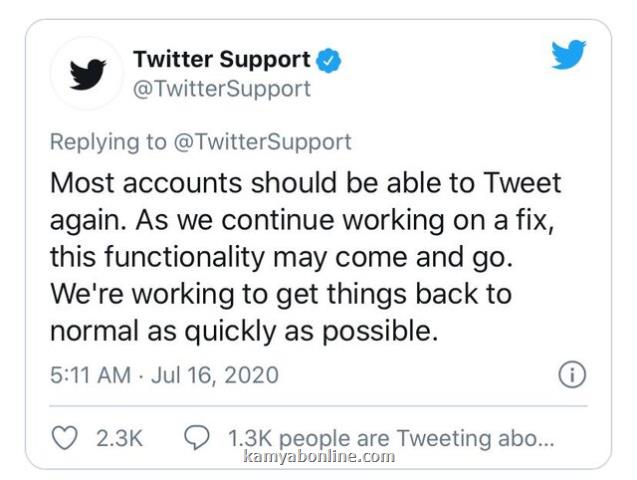Screen dimensions: 637x480
Task: Click the 'Replying to' label text
Action: tap(108, 142)
